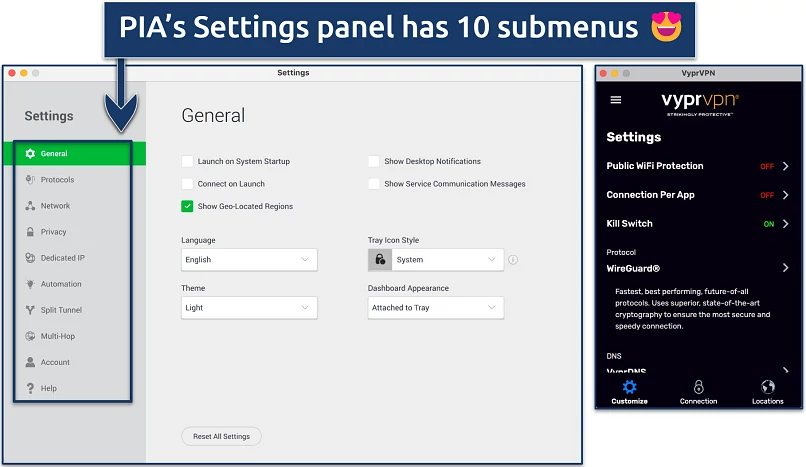806x467 pixels.
Task: Click the tray icon preview lock image
Action: [380, 260]
